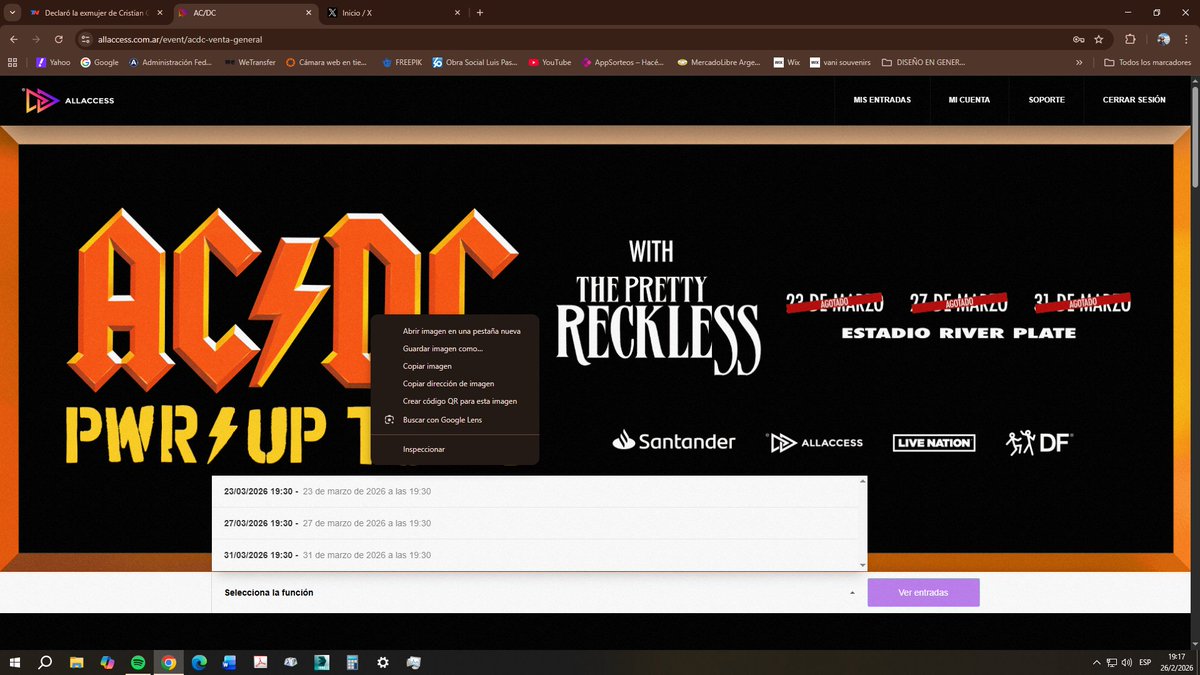Click CERRAR SESIÓN in the header
This screenshot has width=1200, height=675.
pos(1134,100)
